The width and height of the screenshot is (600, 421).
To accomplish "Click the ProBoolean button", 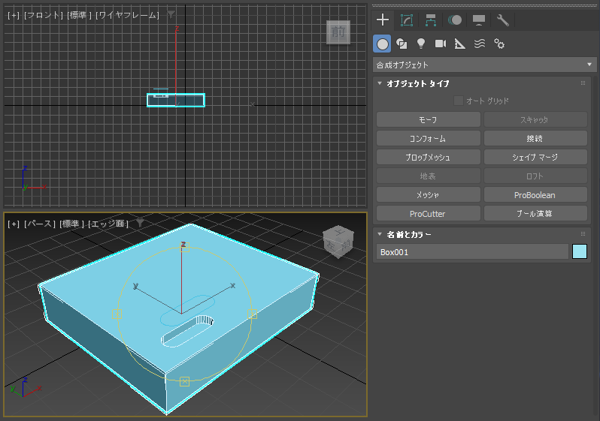I will pyautogui.click(x=535, y=195).
